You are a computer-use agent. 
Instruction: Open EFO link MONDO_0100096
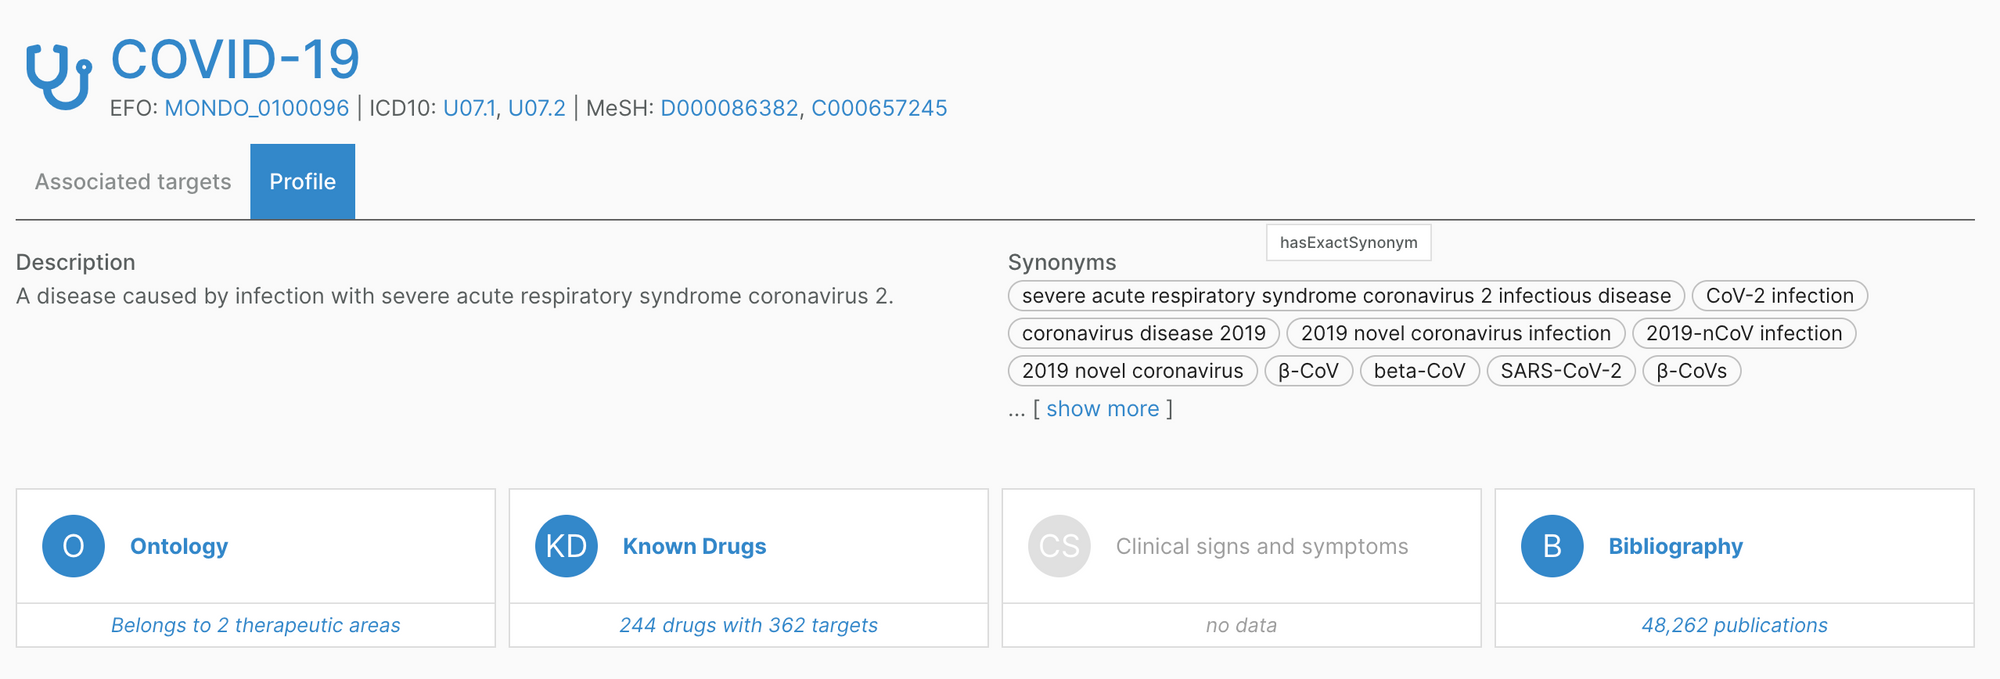(257, 108)
